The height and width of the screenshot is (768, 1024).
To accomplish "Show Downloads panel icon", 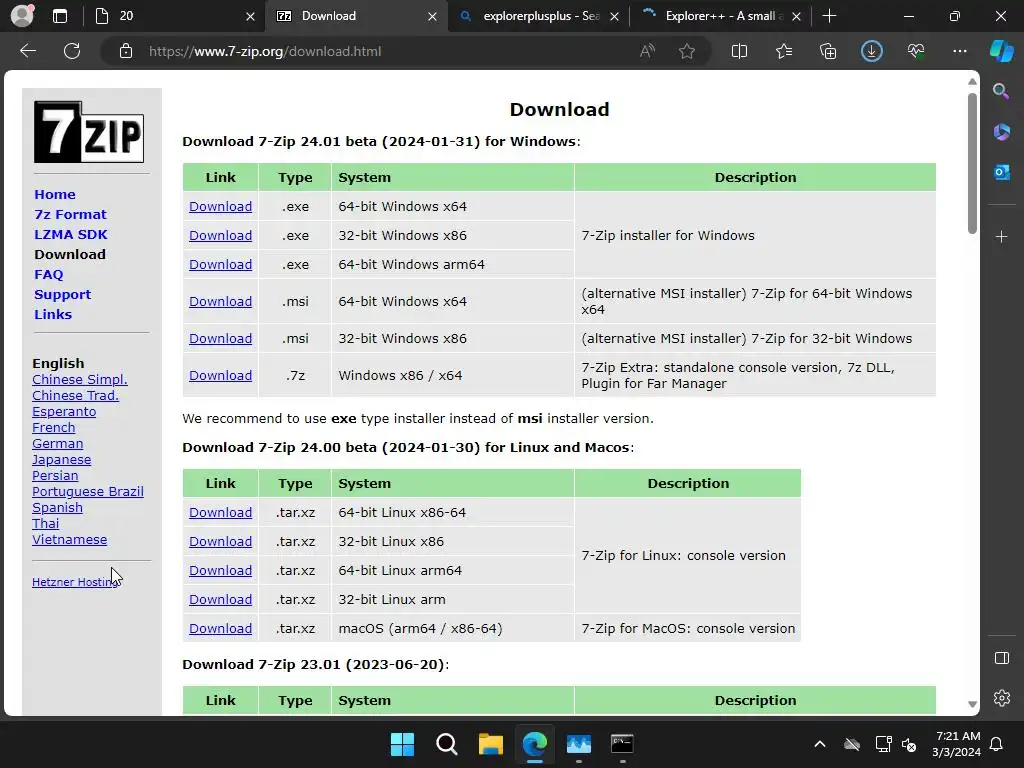I will 872,51.
